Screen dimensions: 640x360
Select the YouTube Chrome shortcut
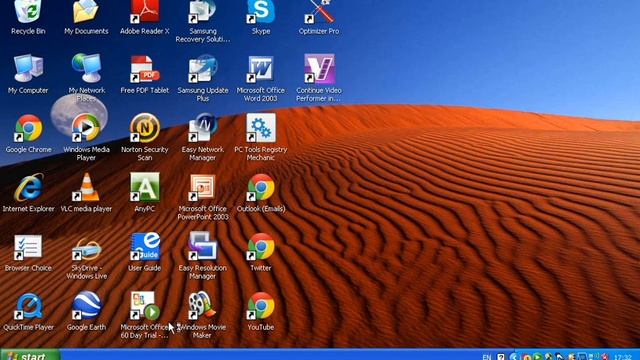tap(261, 306)
